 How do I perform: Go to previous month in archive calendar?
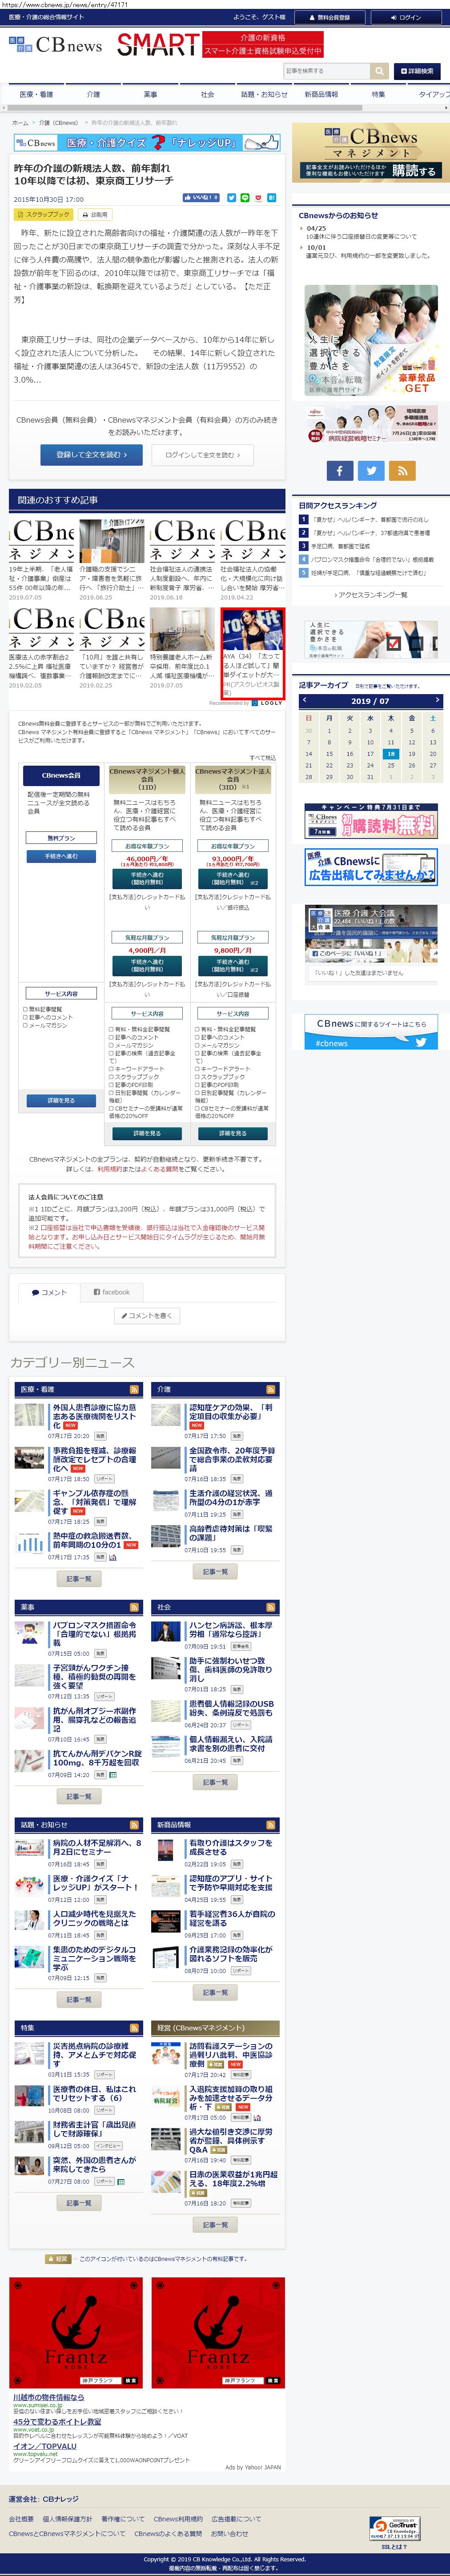click(304, 700)
